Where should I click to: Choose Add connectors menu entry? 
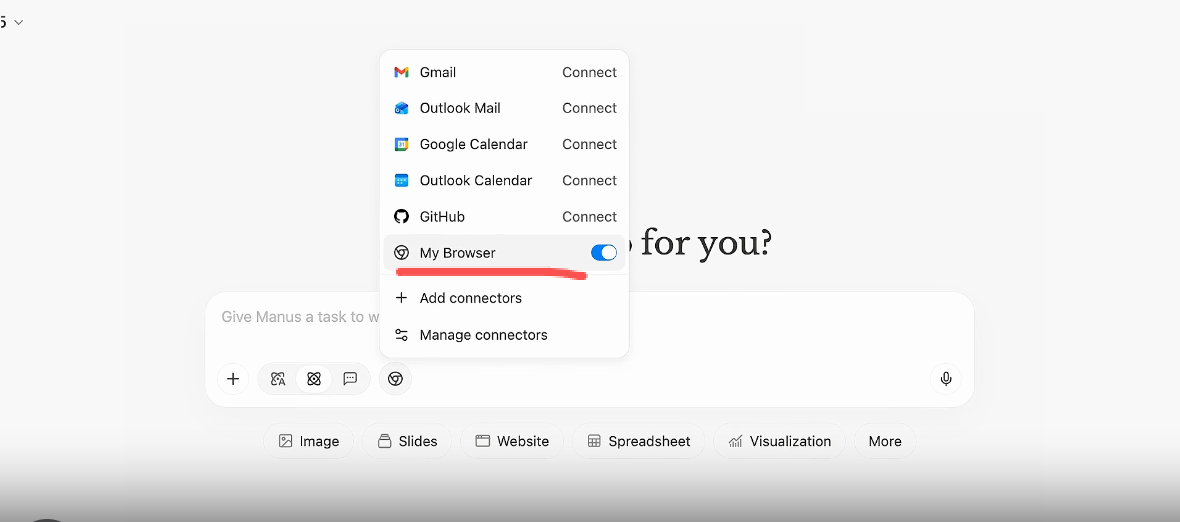(x=504, y=298)
